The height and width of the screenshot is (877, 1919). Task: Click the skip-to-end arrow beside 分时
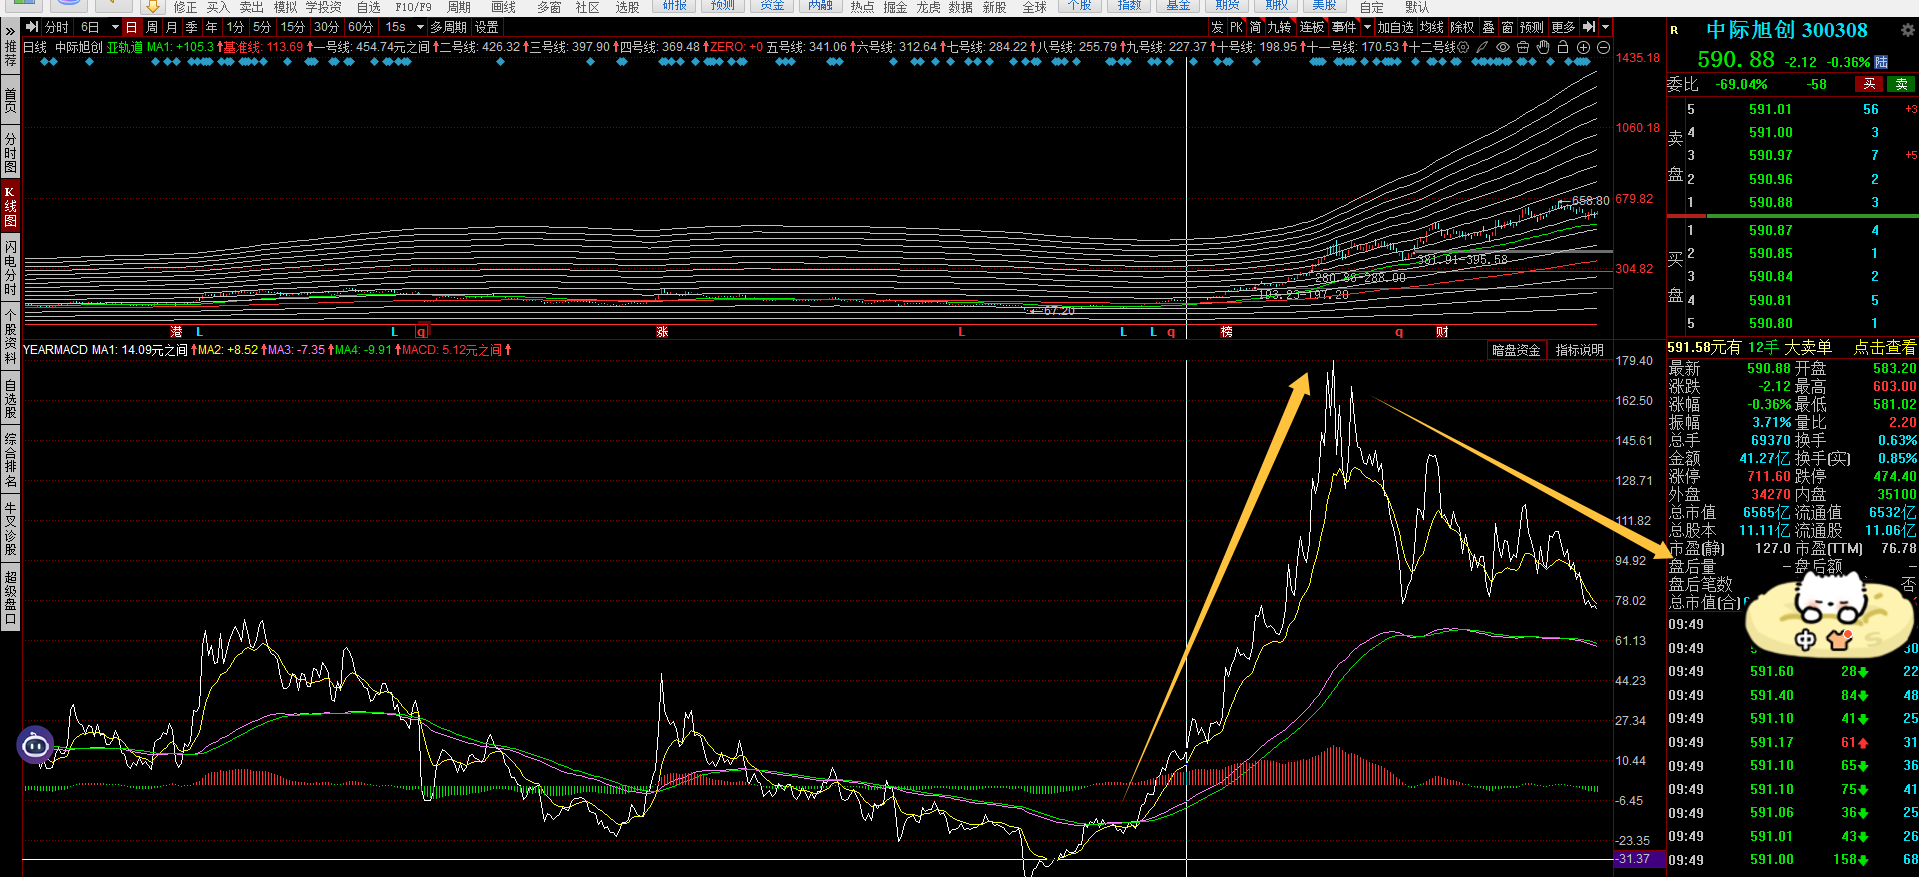click(x=32, y=27)
